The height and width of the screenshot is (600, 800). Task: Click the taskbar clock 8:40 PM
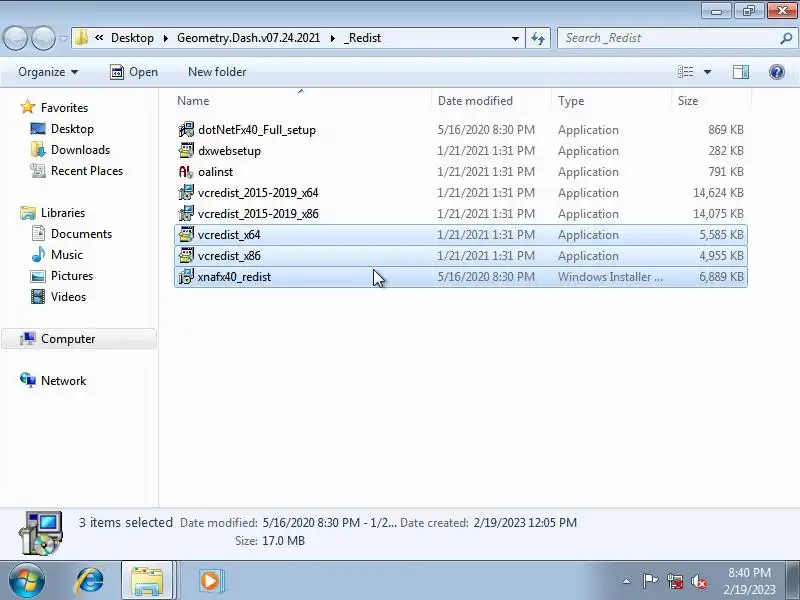(749, 572)
